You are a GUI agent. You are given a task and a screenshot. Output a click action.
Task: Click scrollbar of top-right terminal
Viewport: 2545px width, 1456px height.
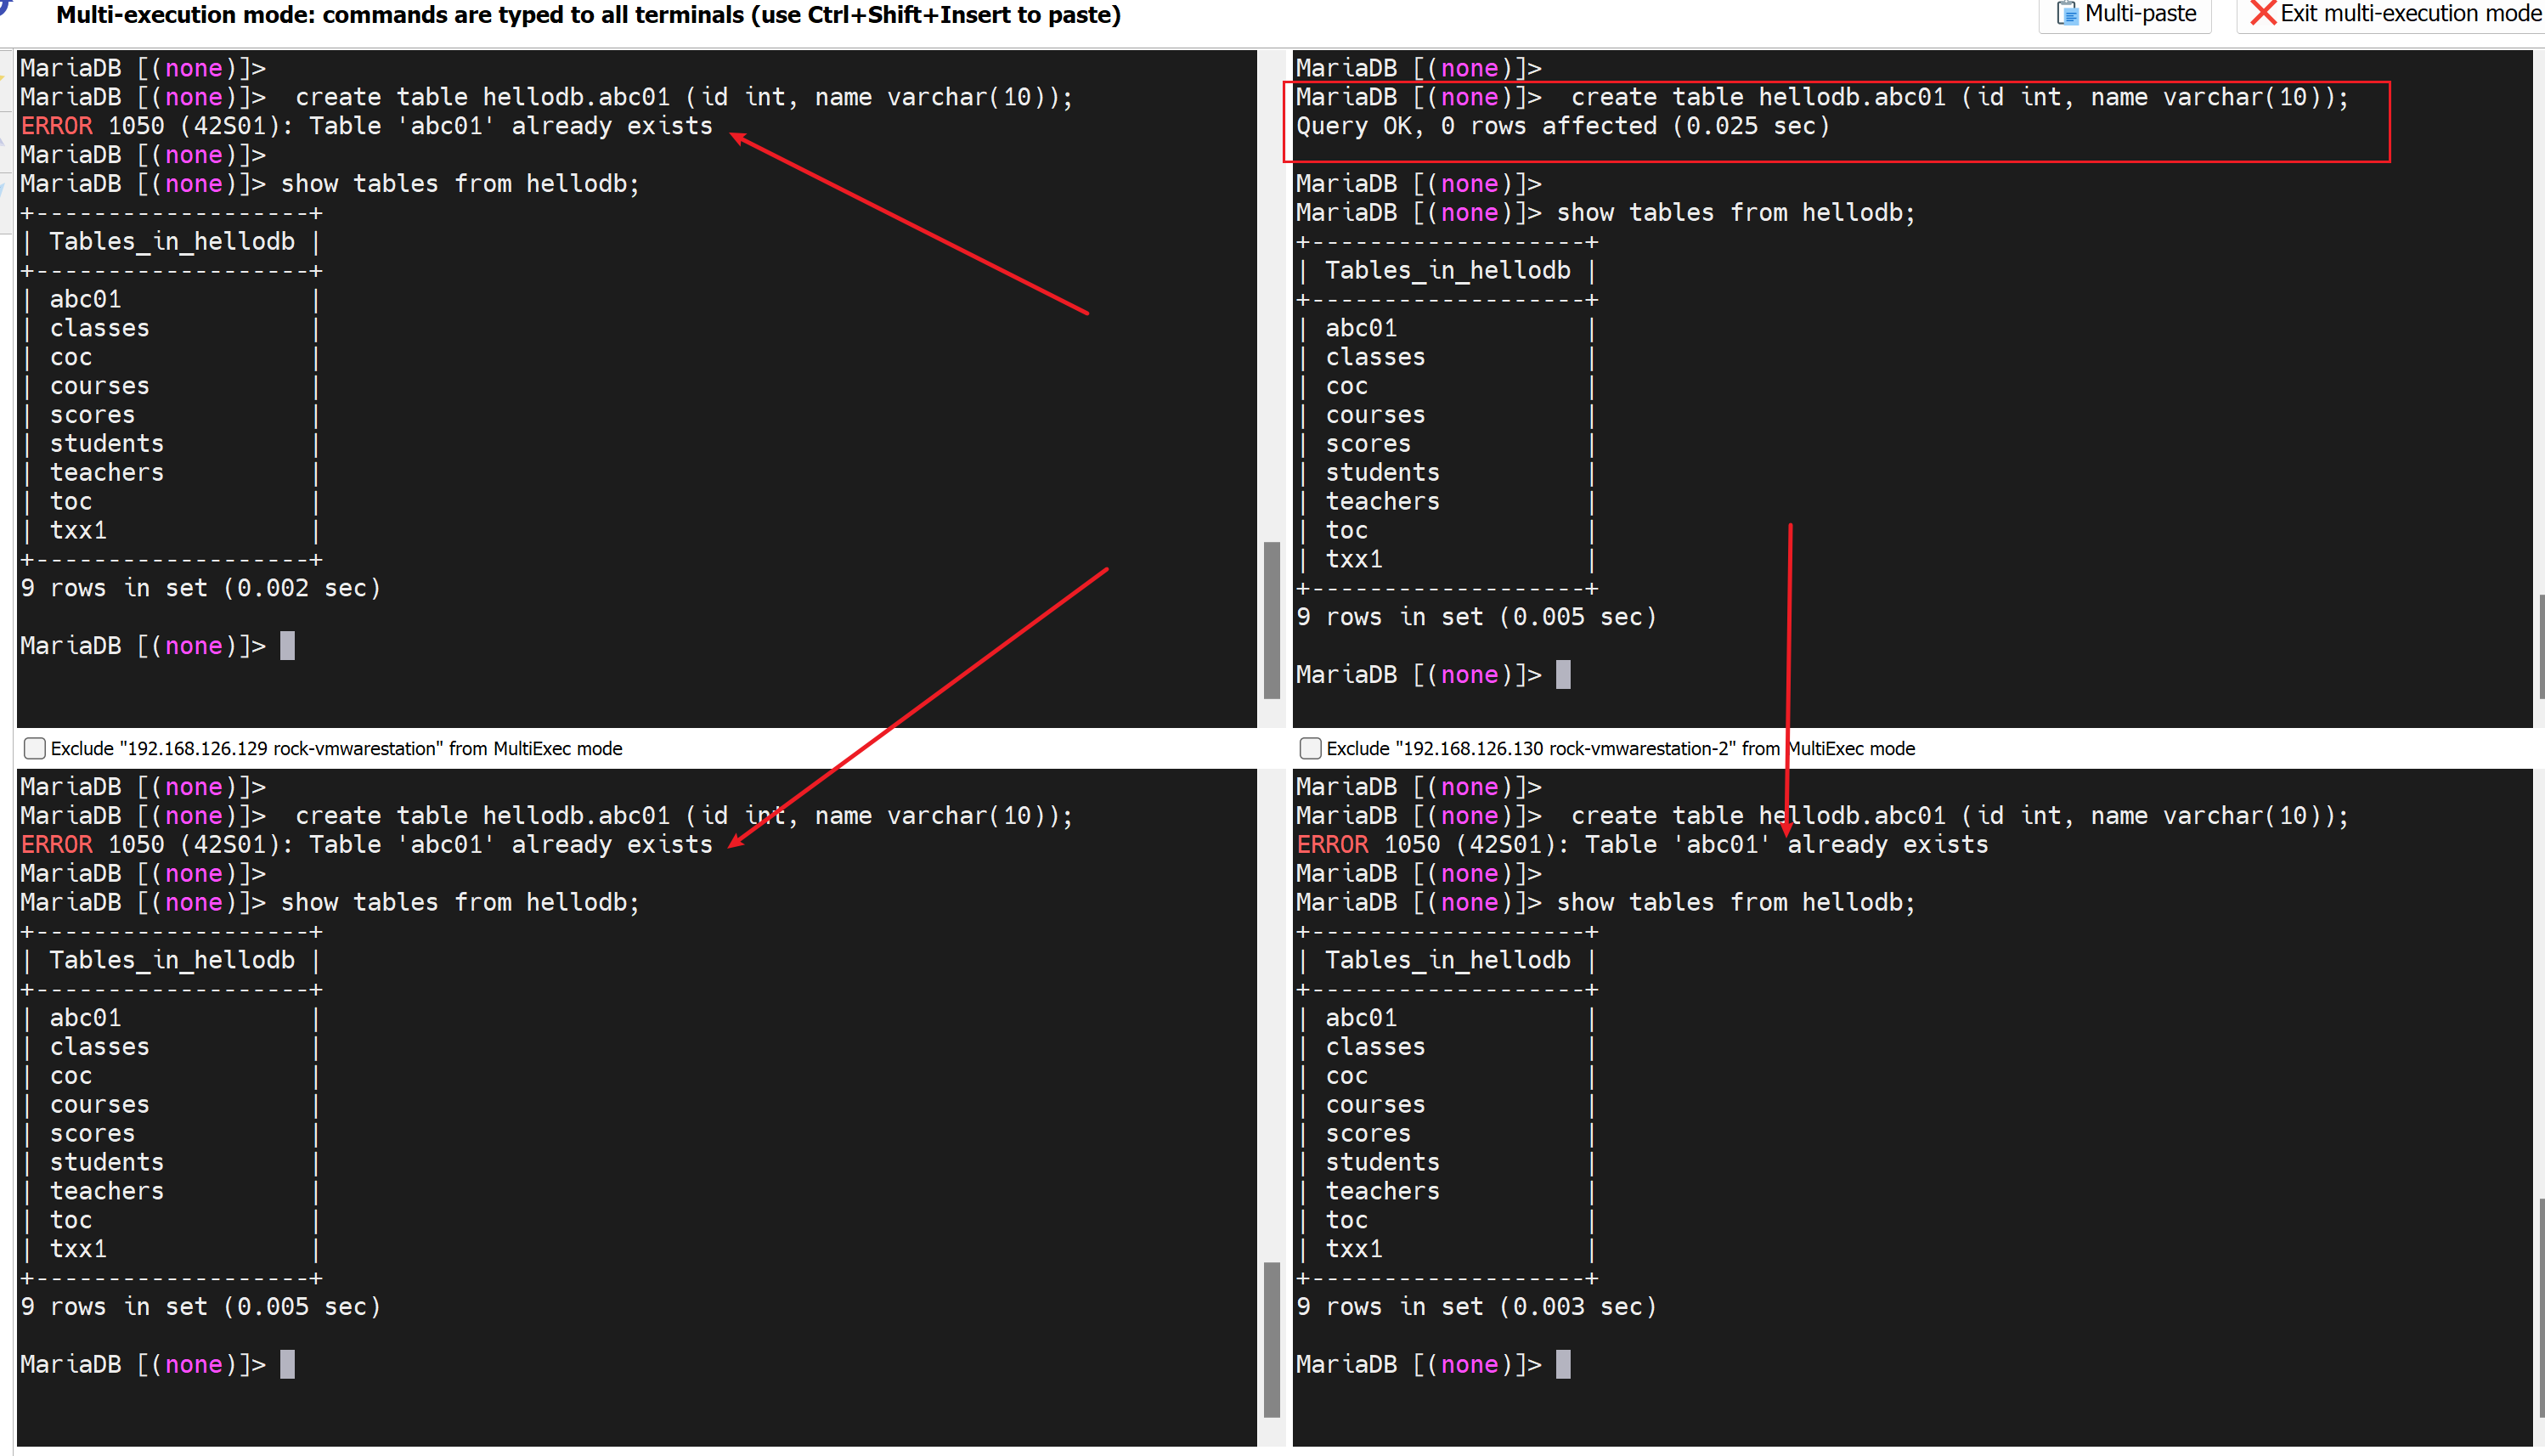(2540, 647)
